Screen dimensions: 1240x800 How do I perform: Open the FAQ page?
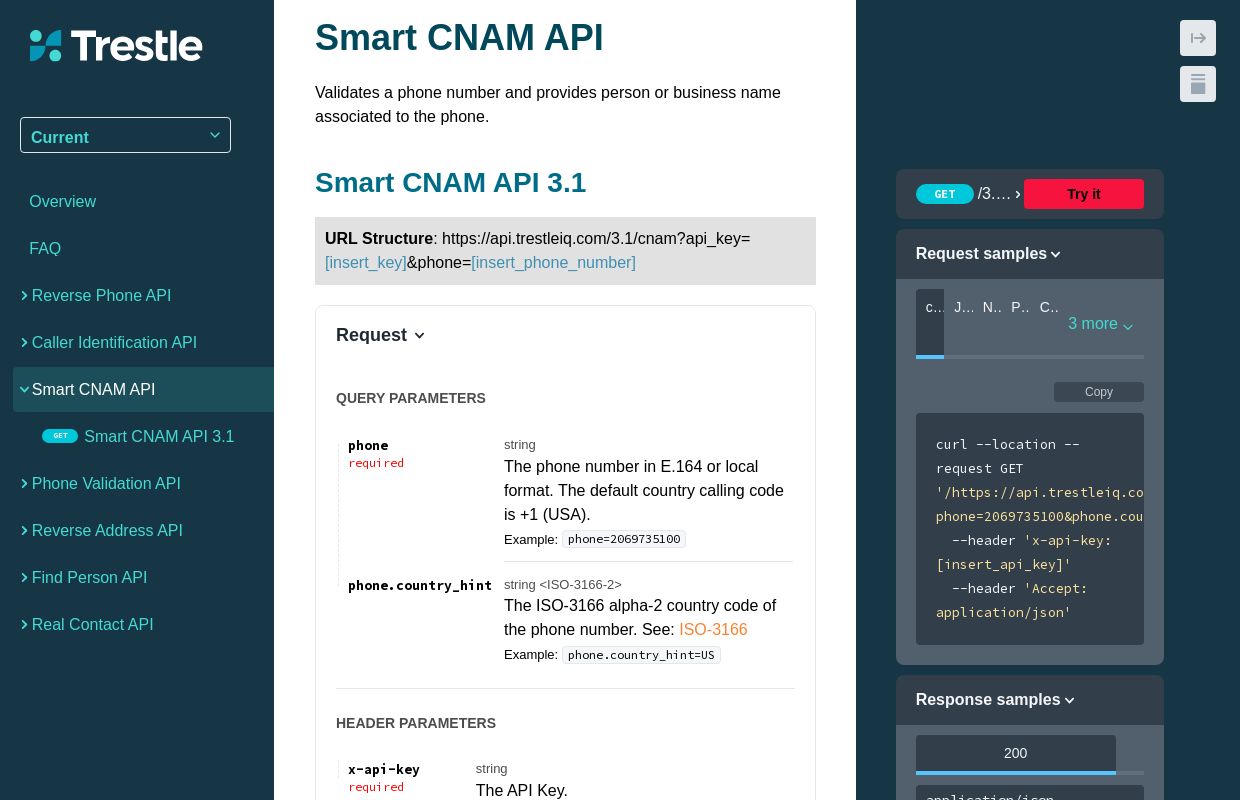(45, 248)
